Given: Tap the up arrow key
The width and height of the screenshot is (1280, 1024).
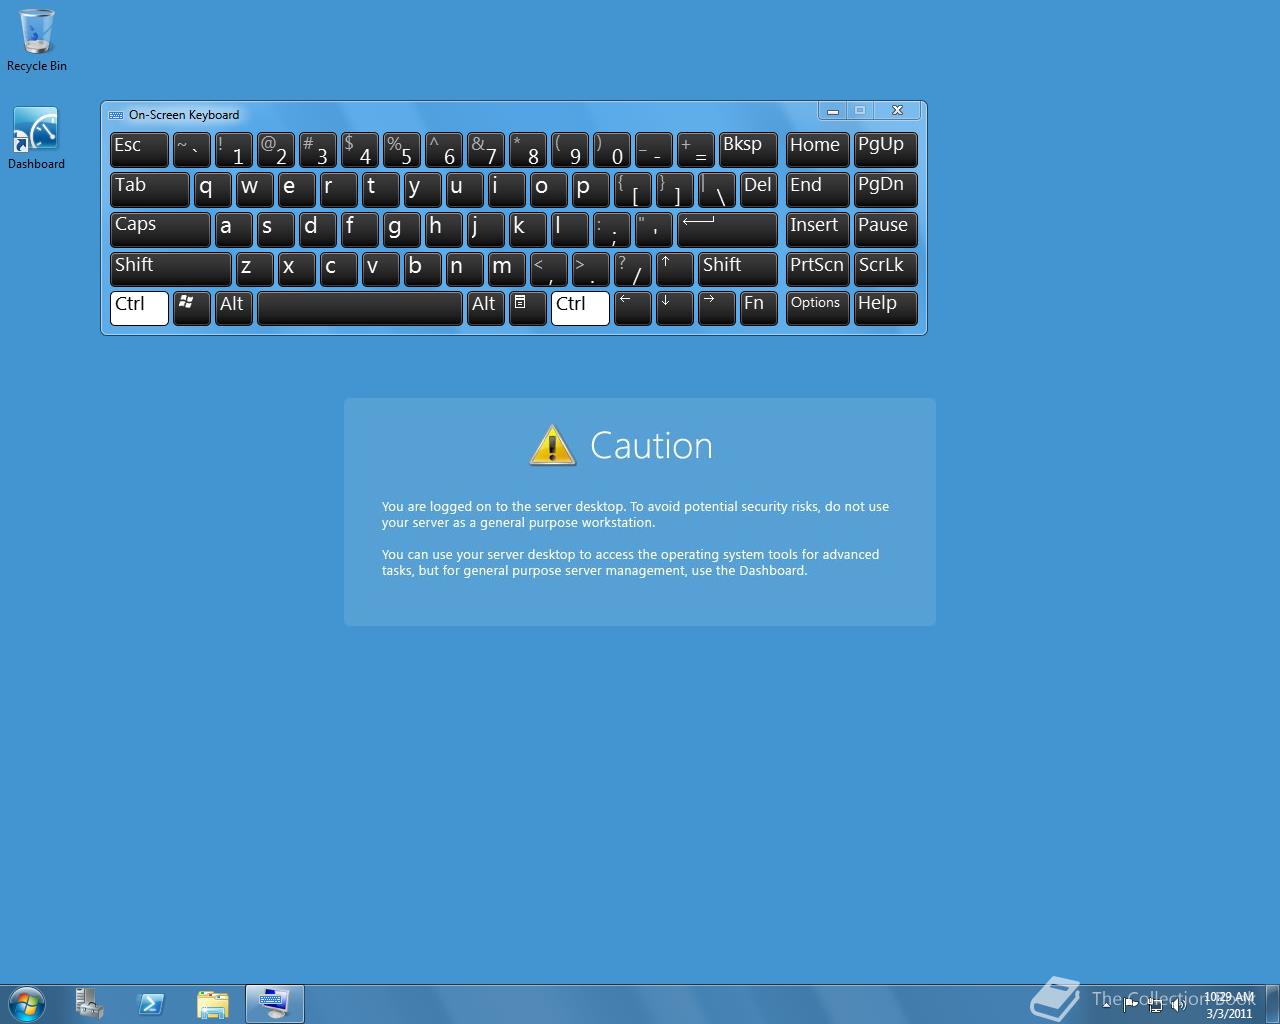Looking at the screenshot, I should click(x=674, y=269).
